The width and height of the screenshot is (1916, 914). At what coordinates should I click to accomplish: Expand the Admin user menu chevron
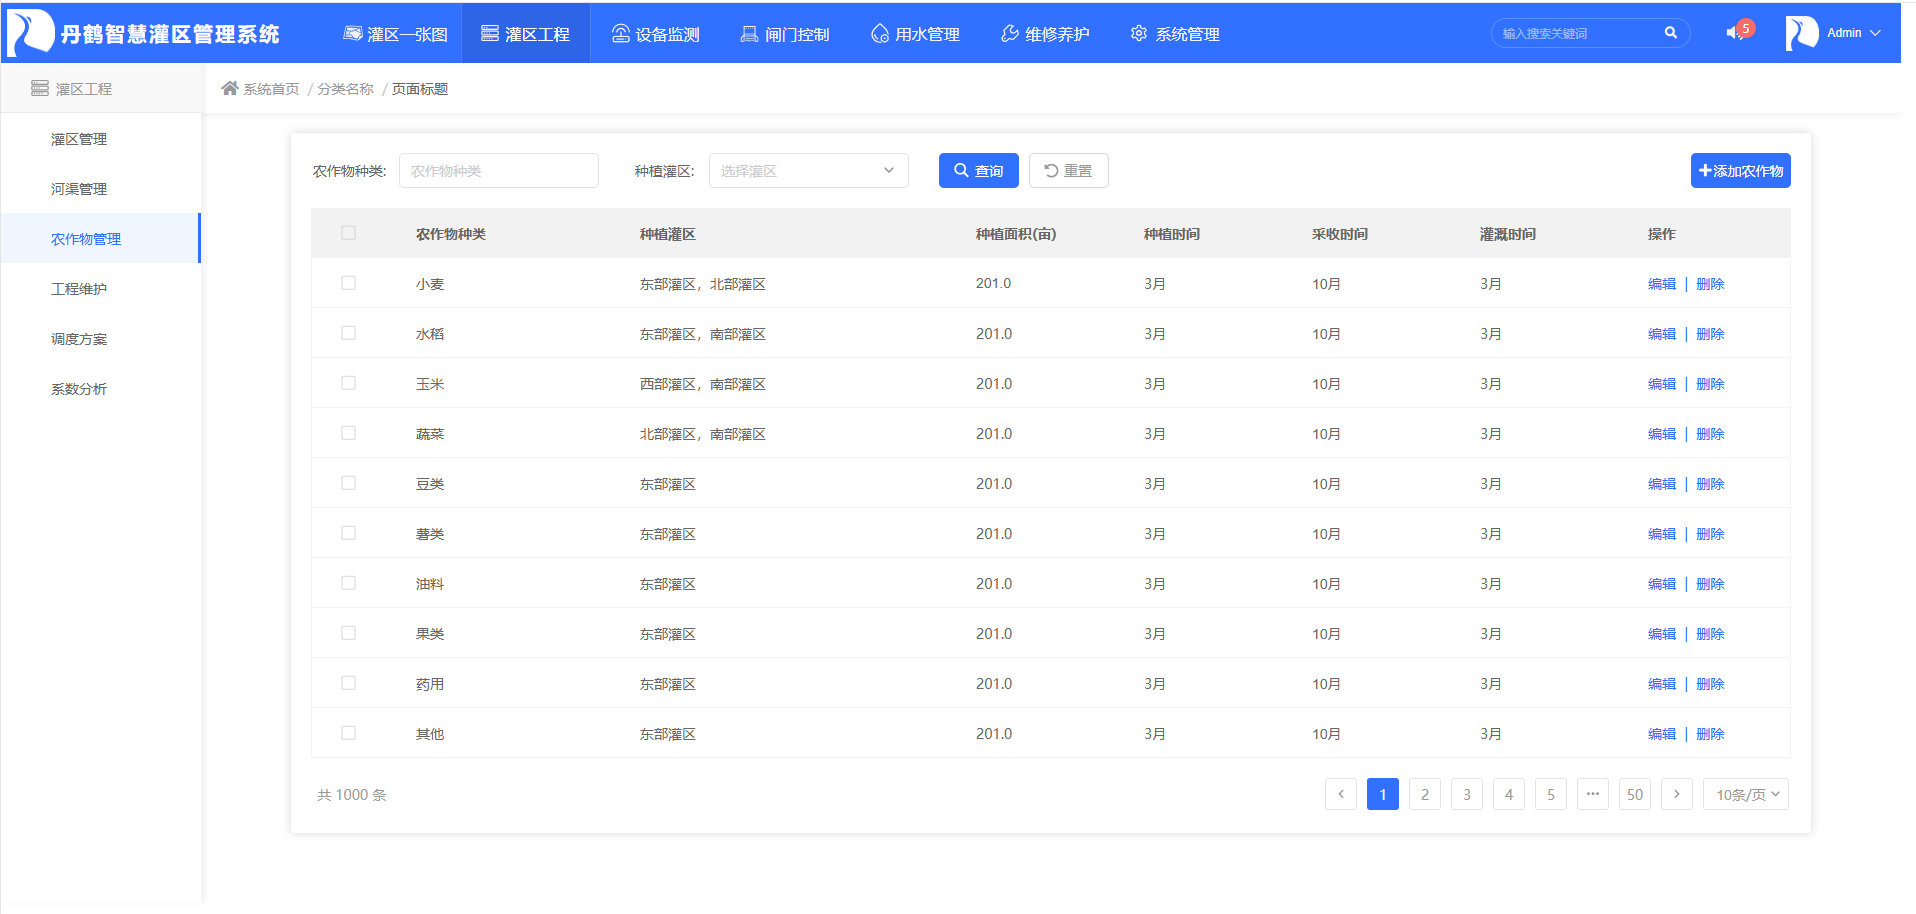pos(1875,33)
